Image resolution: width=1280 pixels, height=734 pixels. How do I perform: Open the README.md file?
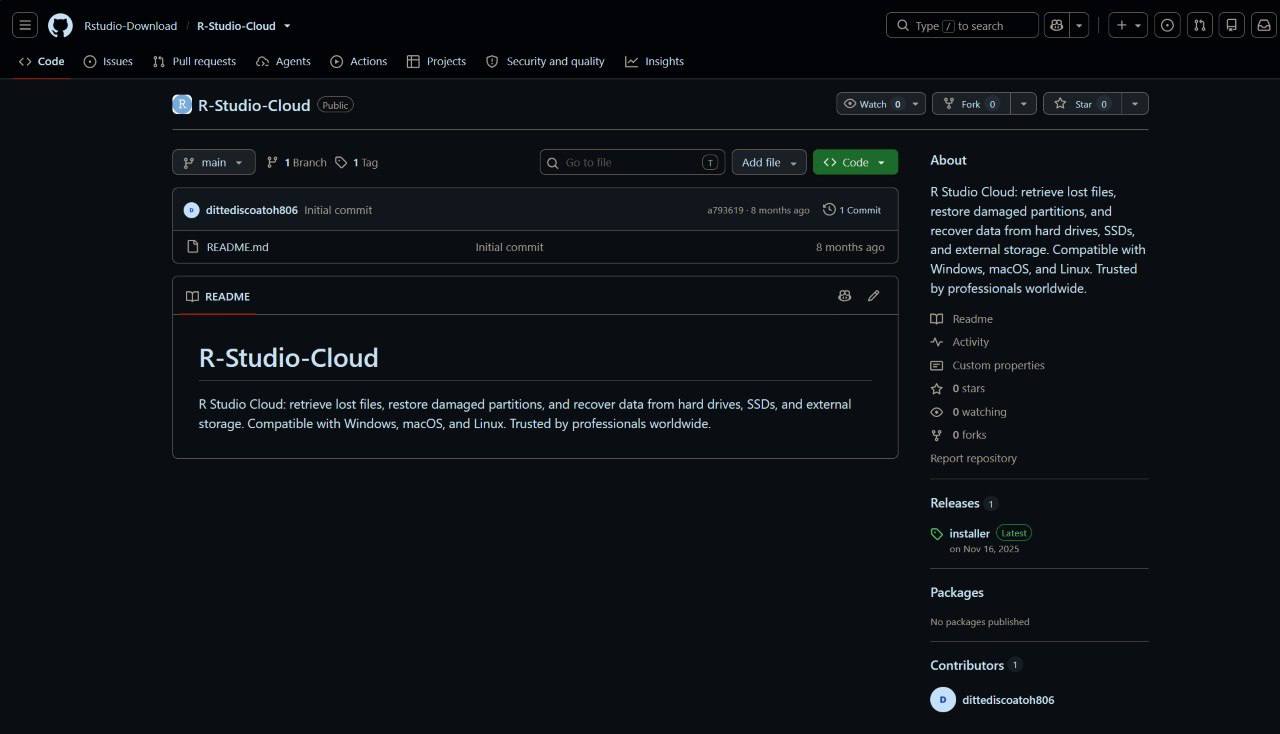(237, 247)
